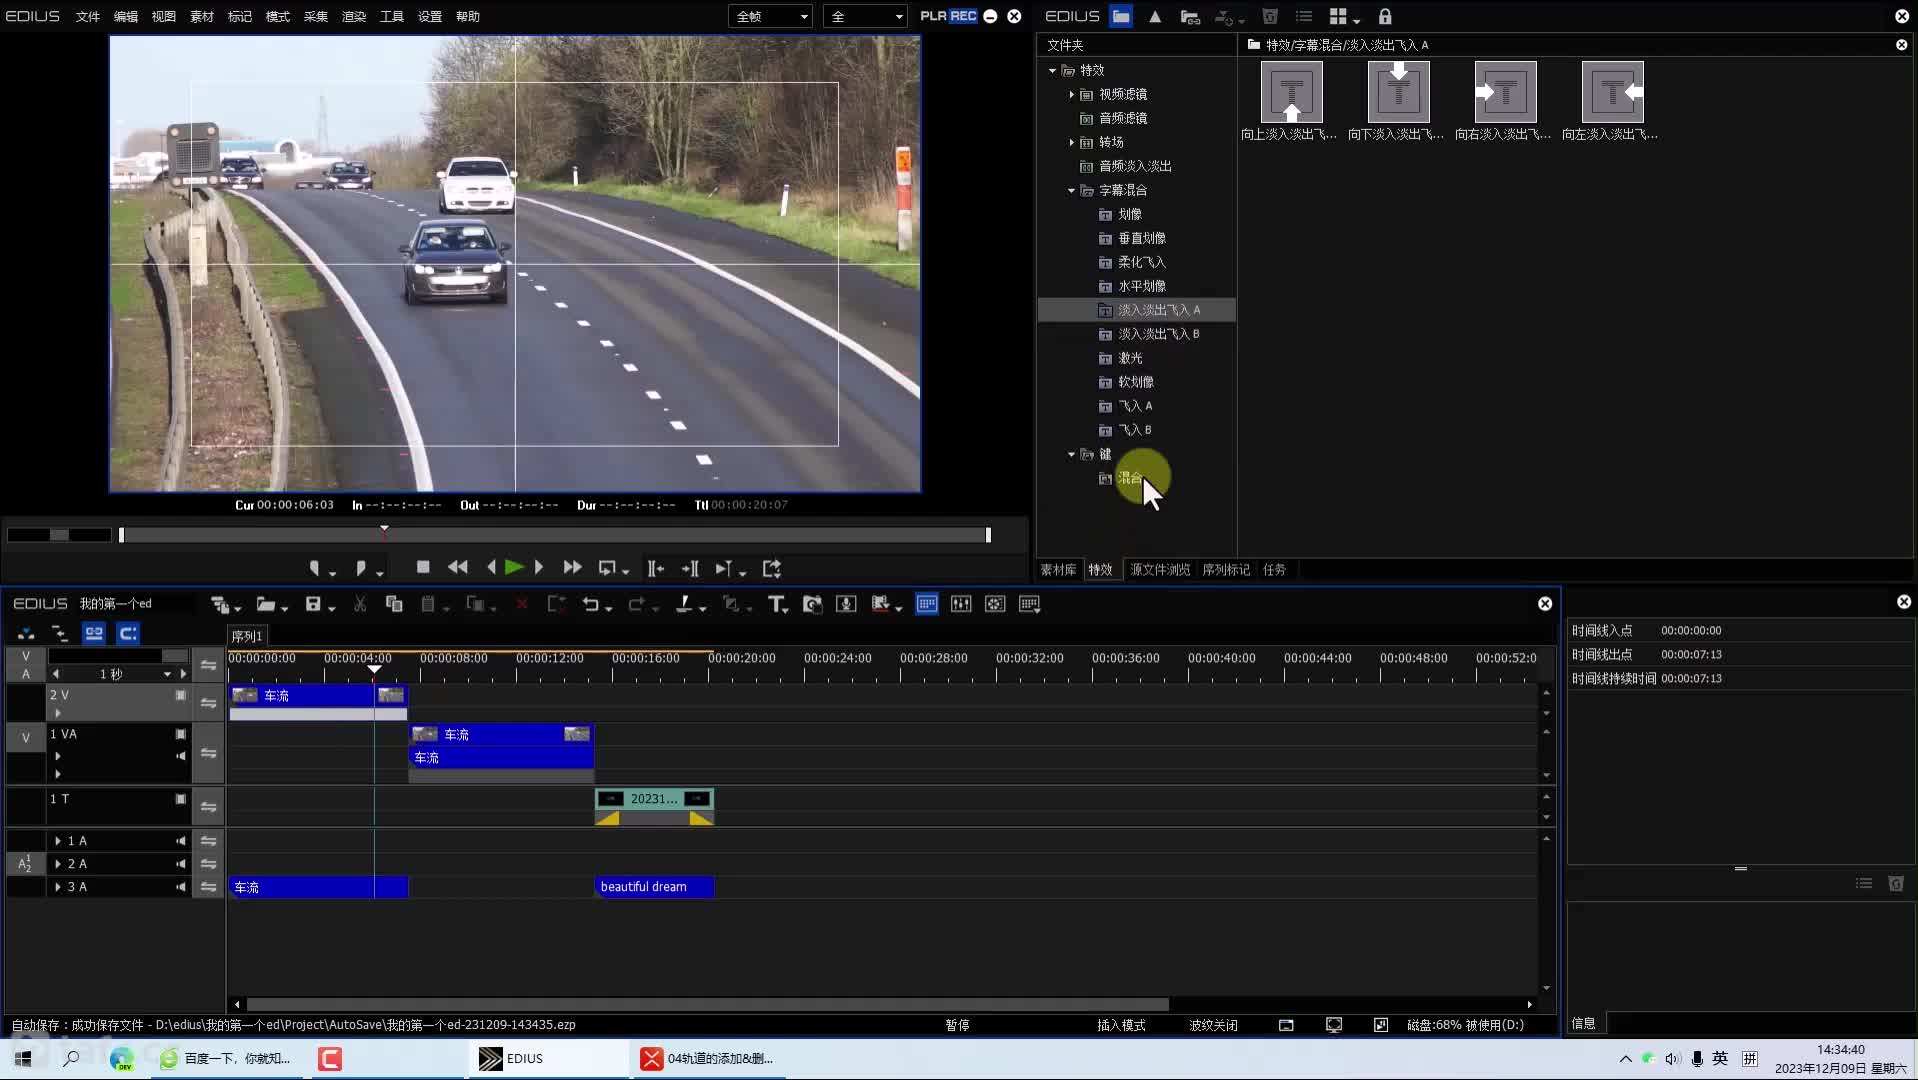This screenshot has width=1918, height=1080.
Task: Click the player position scrub bar
Action: tap(555, 535)
